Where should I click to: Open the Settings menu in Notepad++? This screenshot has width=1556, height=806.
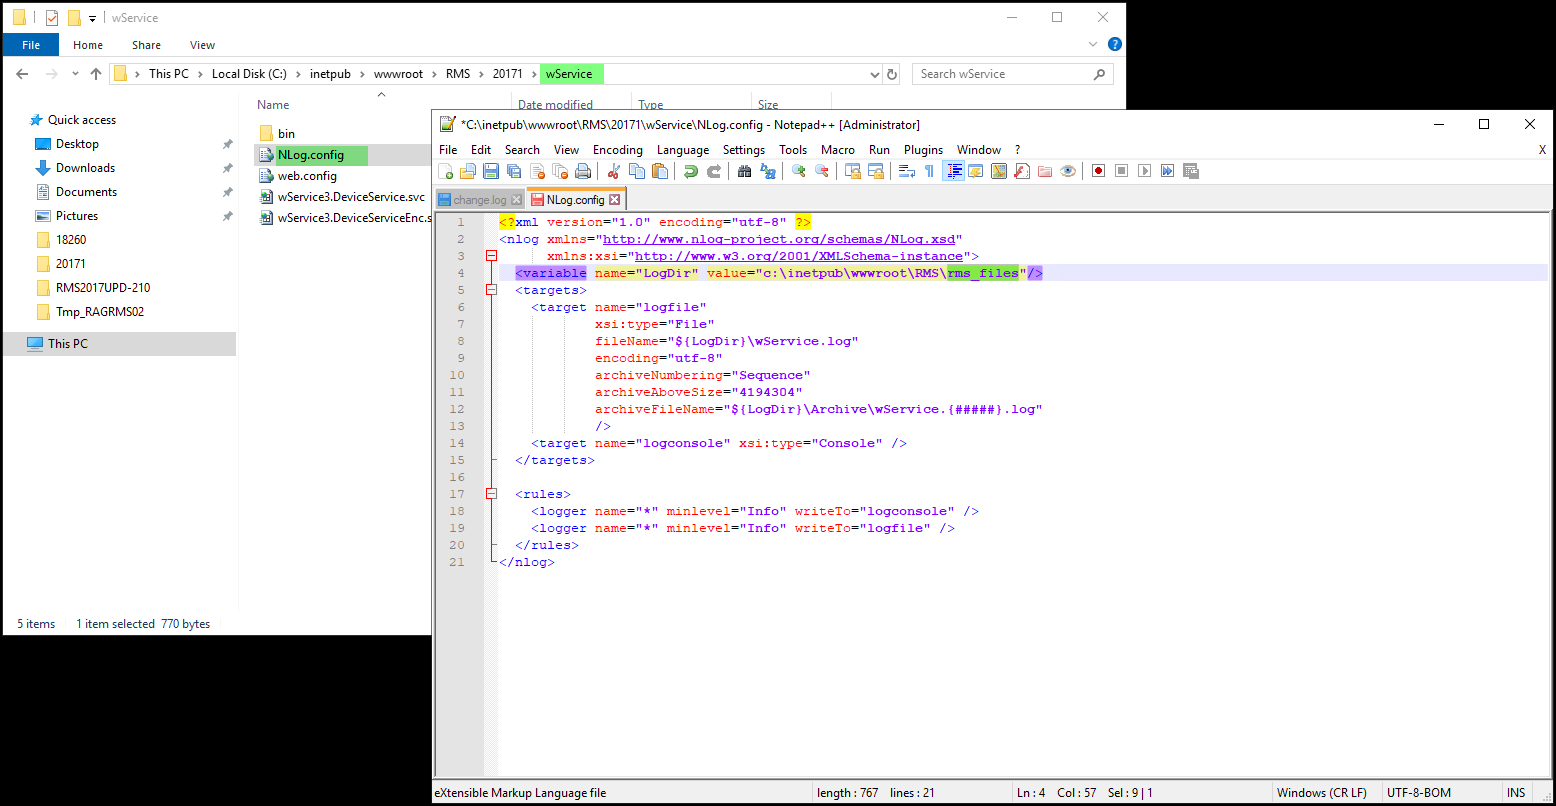pos(744,150)
